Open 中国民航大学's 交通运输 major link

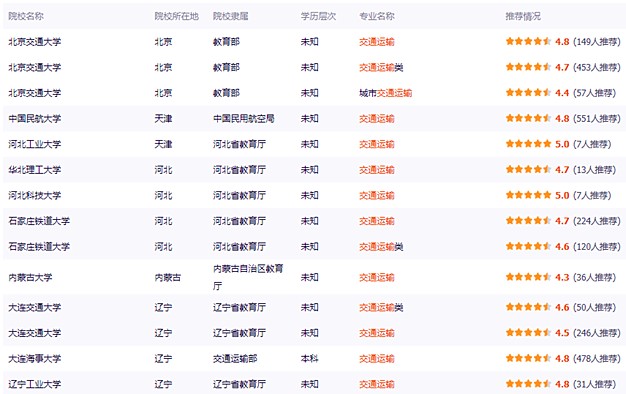point(376,119)
